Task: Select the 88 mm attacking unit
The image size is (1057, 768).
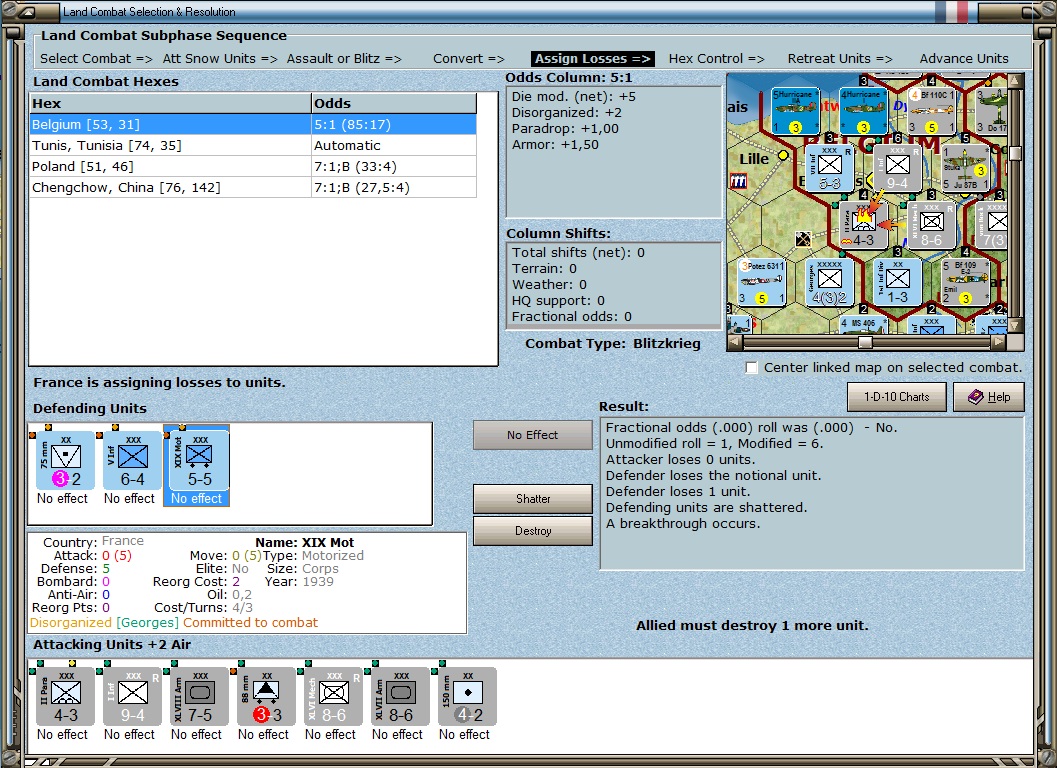Action: pos(266,697)
